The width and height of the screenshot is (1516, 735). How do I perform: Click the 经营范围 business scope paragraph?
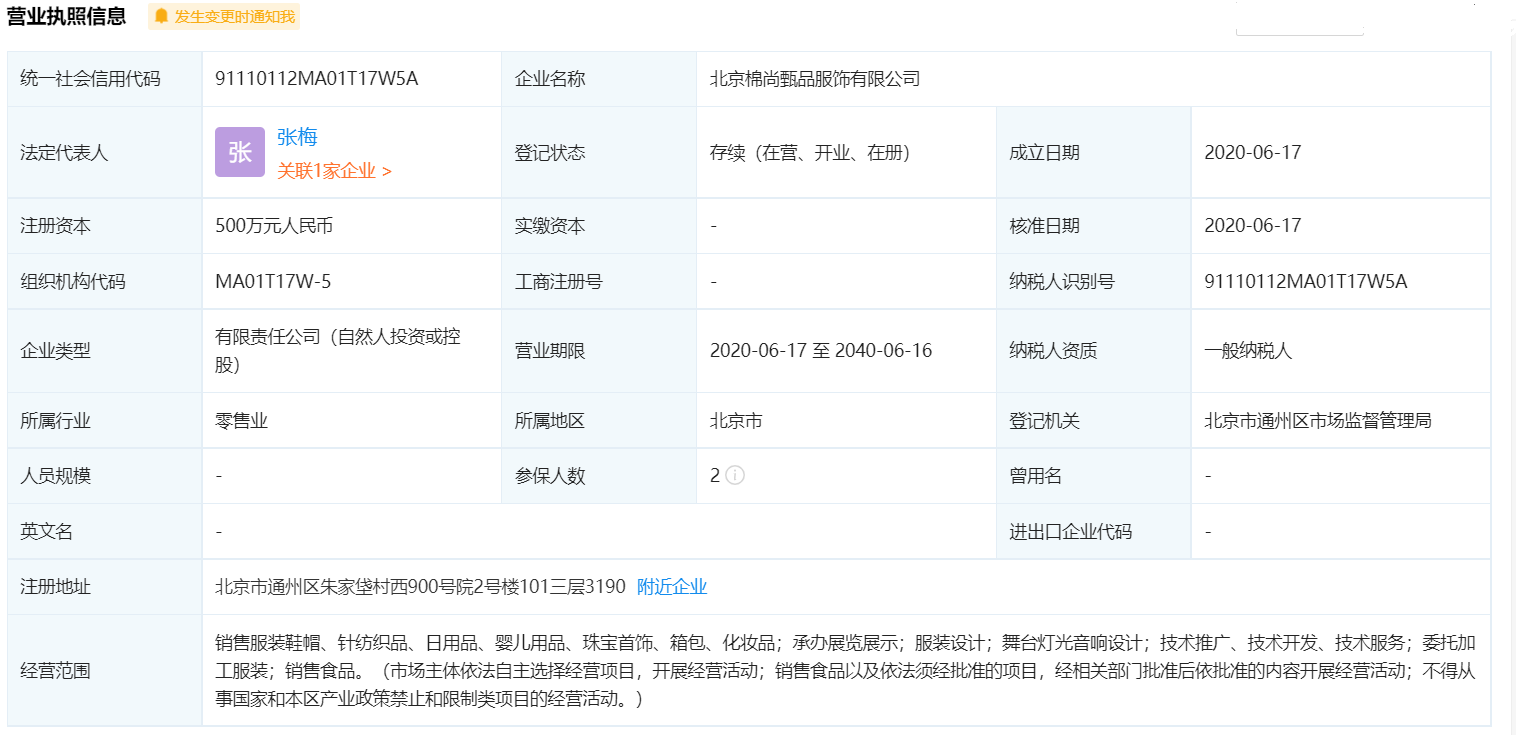[845, 671]
